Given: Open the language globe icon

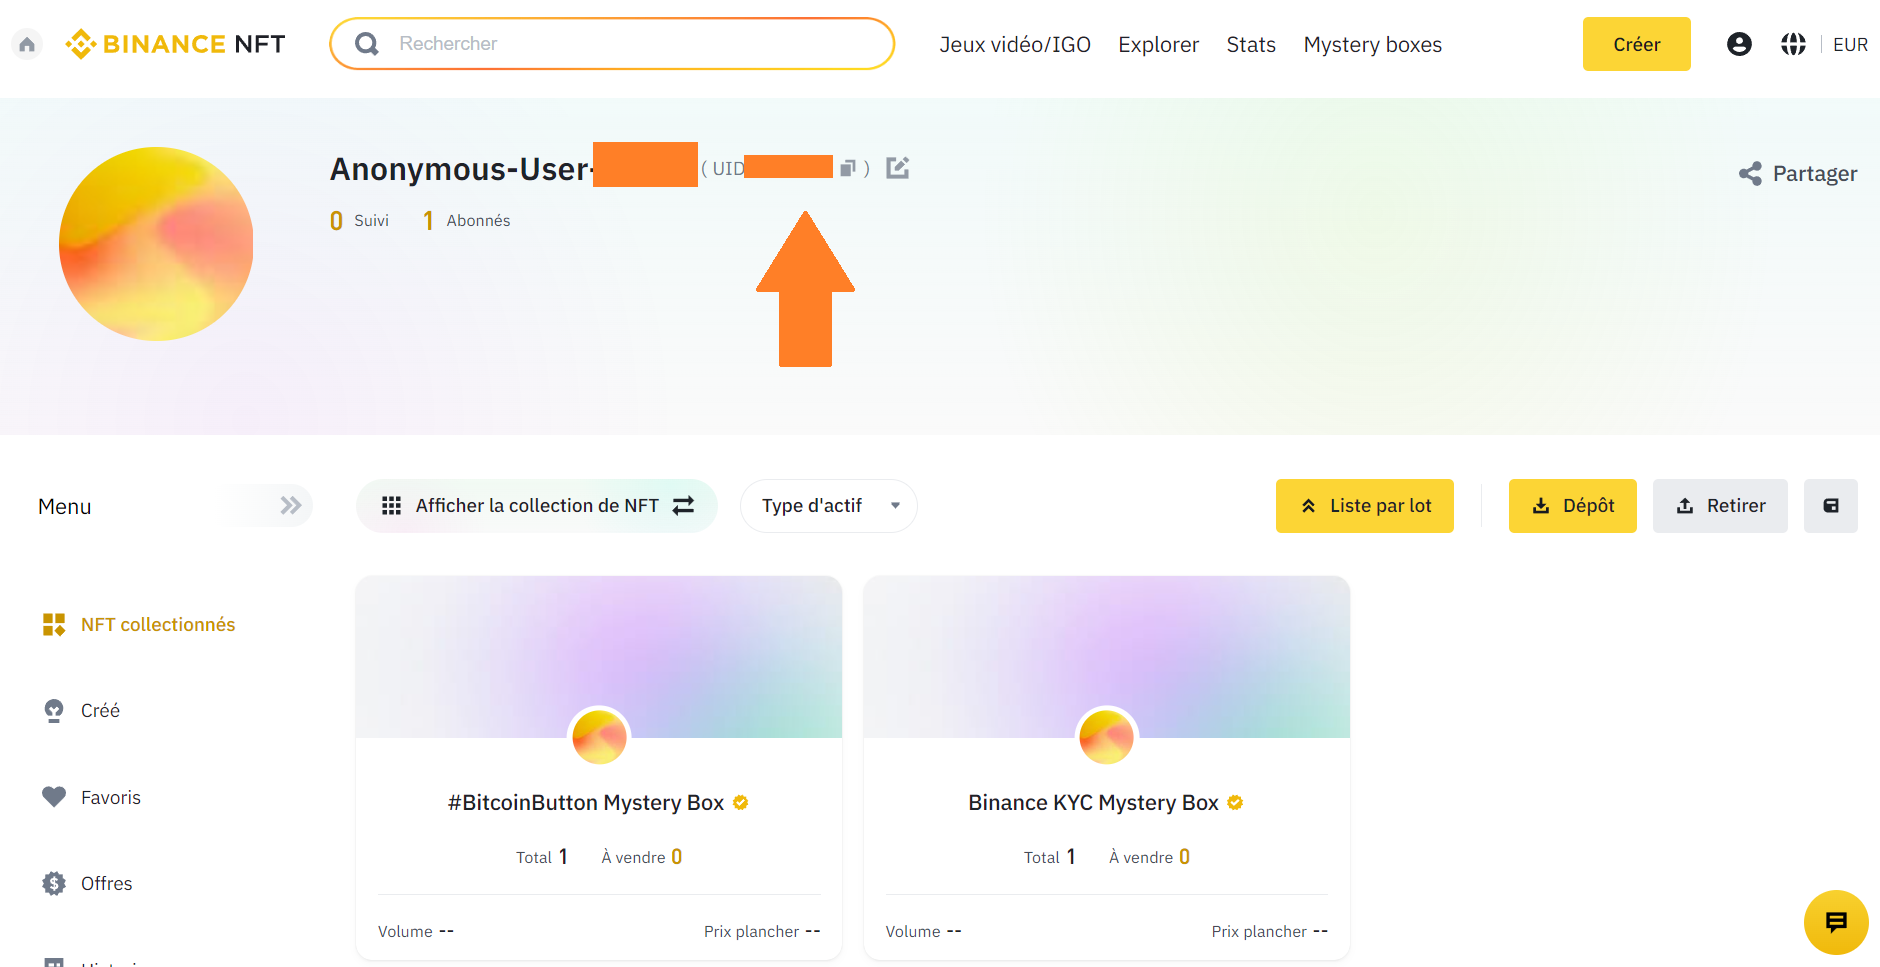Looking at the screenshot, I should point(1793,43).
